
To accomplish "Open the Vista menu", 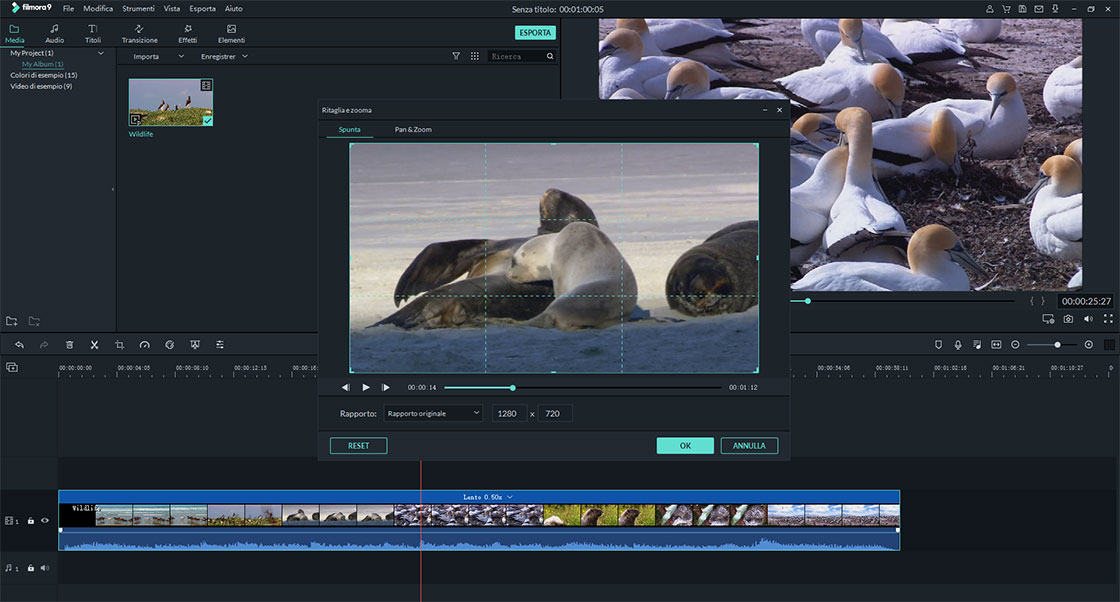I will [x=171, y=9].
